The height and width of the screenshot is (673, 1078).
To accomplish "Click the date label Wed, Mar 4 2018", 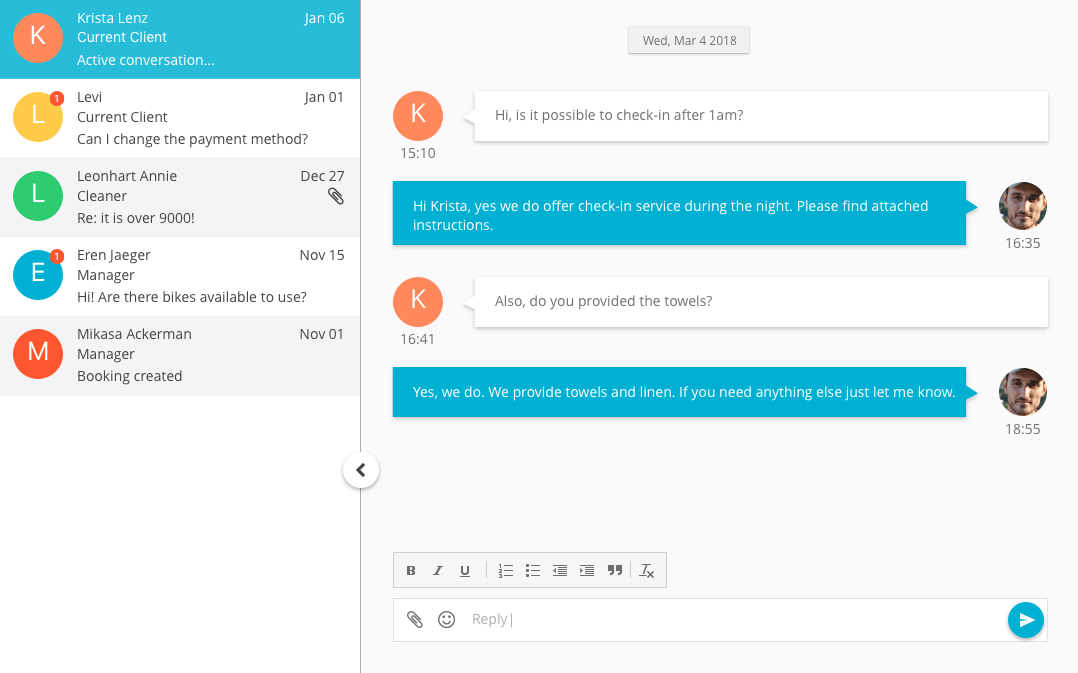I will [x=689, y=40].
